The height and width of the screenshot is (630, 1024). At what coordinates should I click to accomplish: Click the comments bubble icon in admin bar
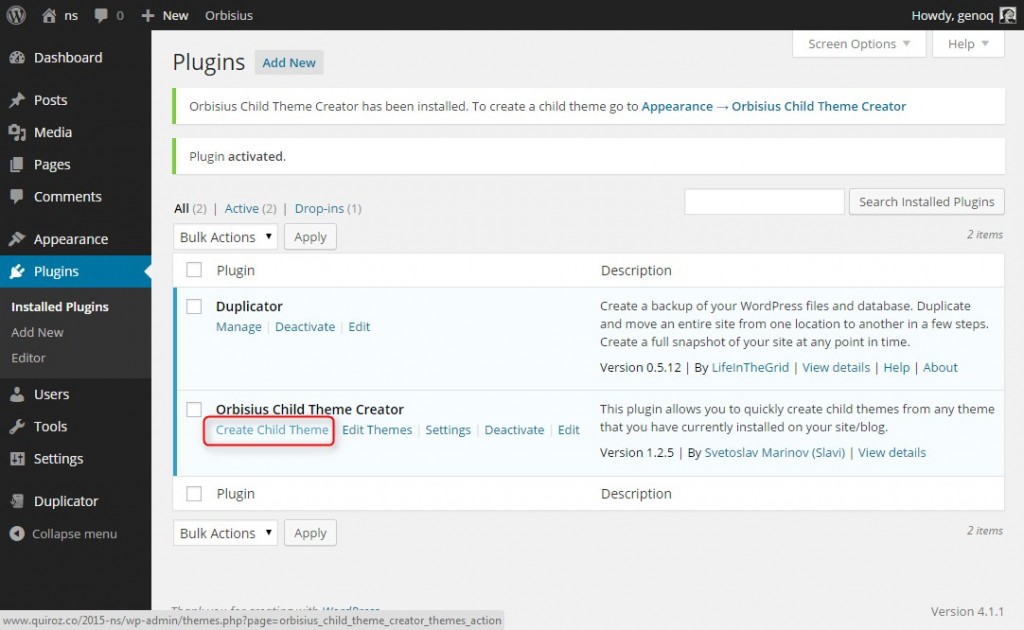click(x=101, y=15)
